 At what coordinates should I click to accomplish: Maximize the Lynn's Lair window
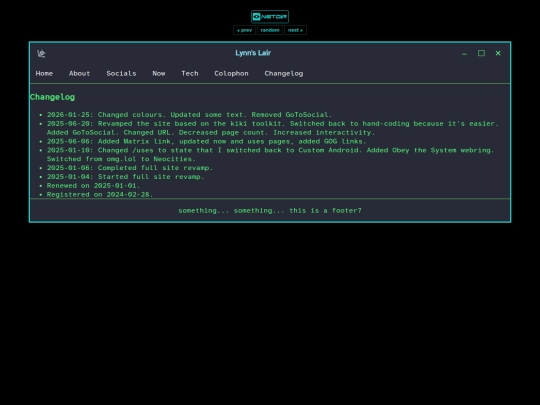click(x=481, y=53)
